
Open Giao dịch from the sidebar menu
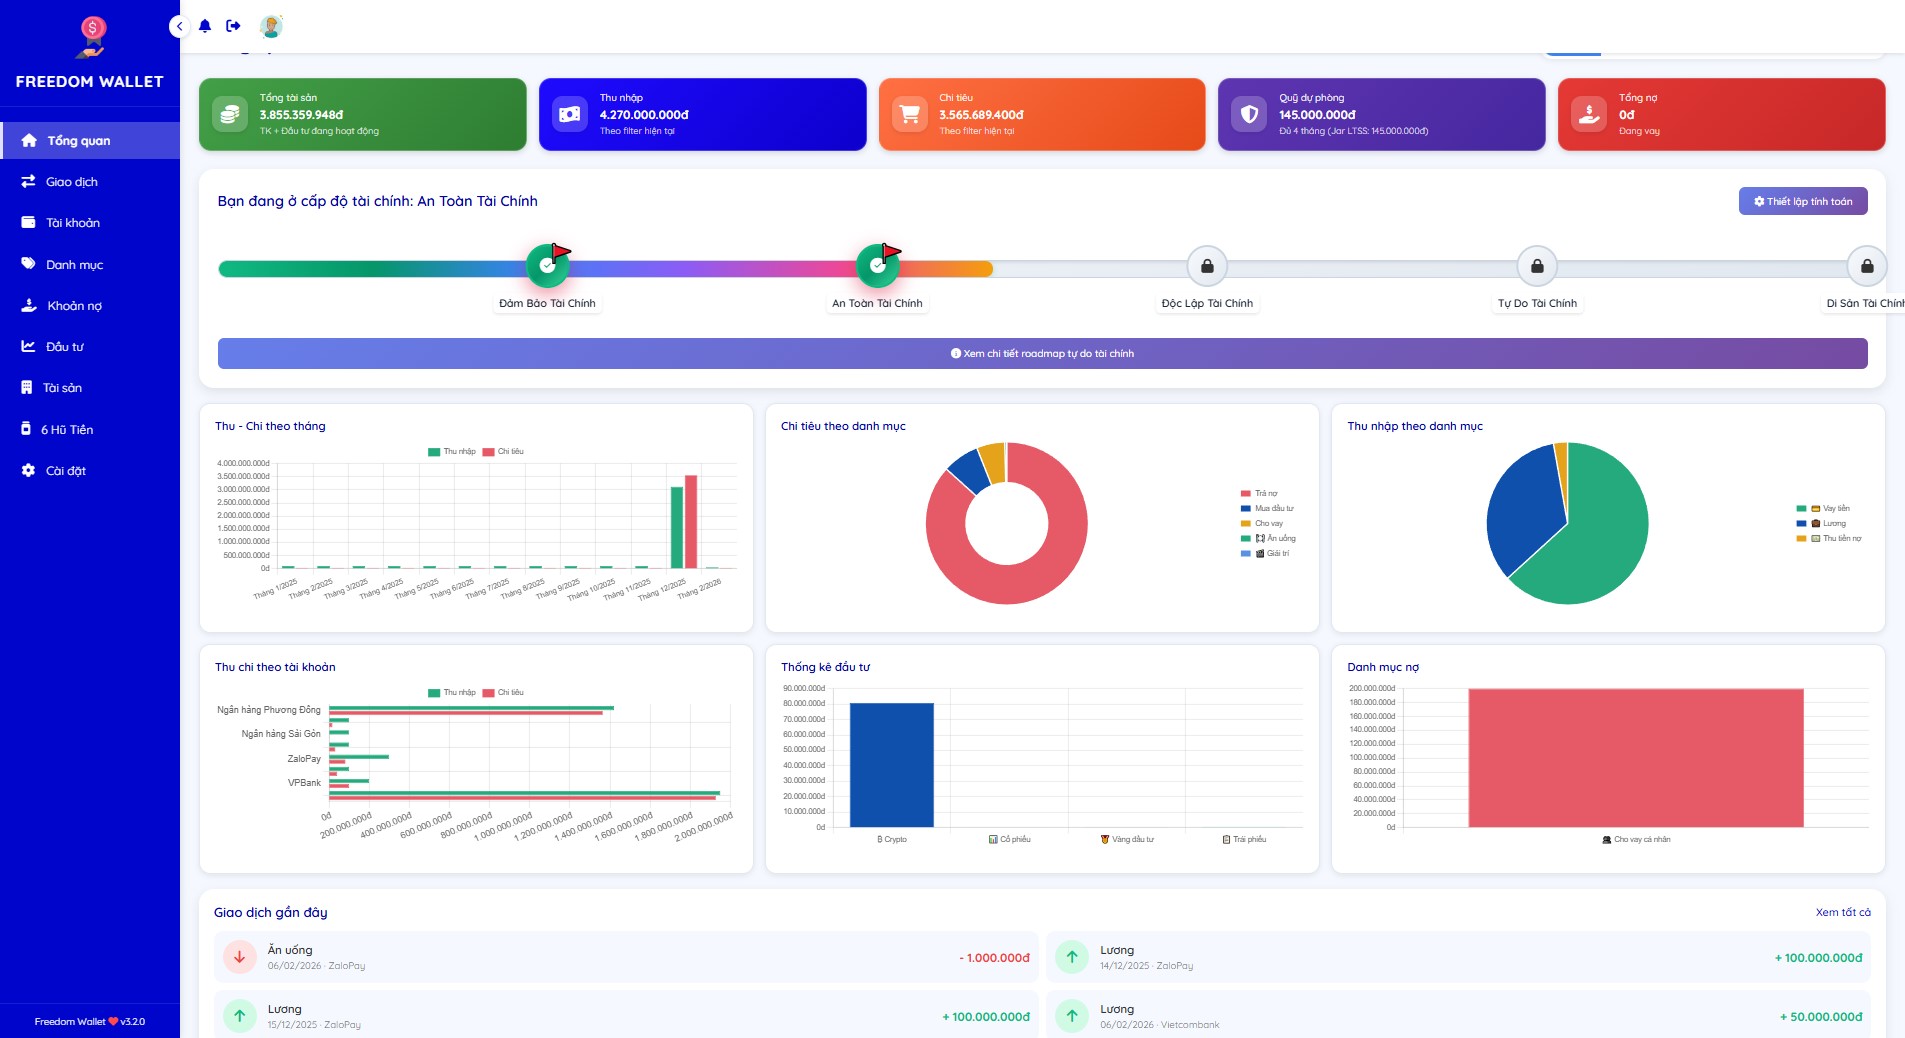click(70, 181)
